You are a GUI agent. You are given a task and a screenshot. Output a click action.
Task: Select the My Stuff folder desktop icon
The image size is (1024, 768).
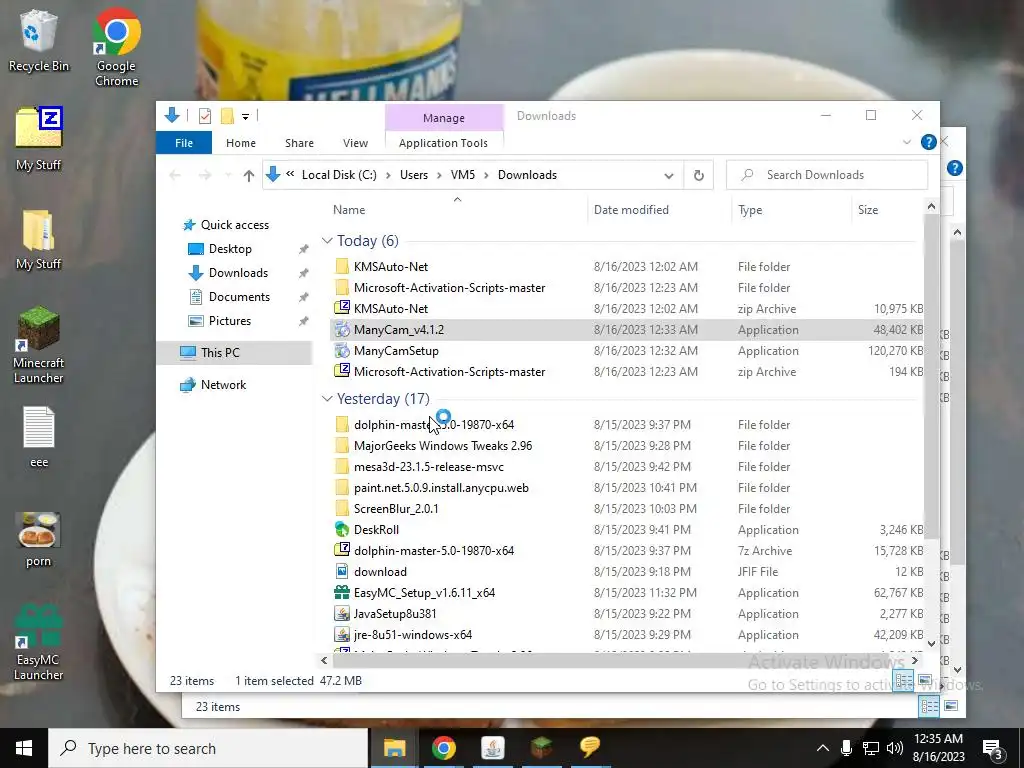pyautogui.click(x=39, y=239)
